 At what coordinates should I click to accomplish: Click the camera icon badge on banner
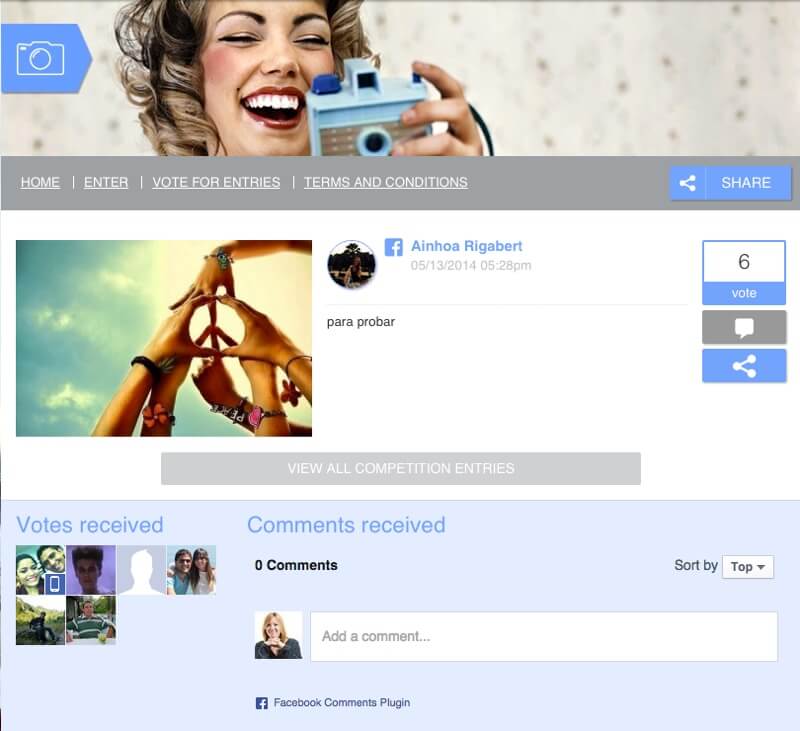point(45,59)
